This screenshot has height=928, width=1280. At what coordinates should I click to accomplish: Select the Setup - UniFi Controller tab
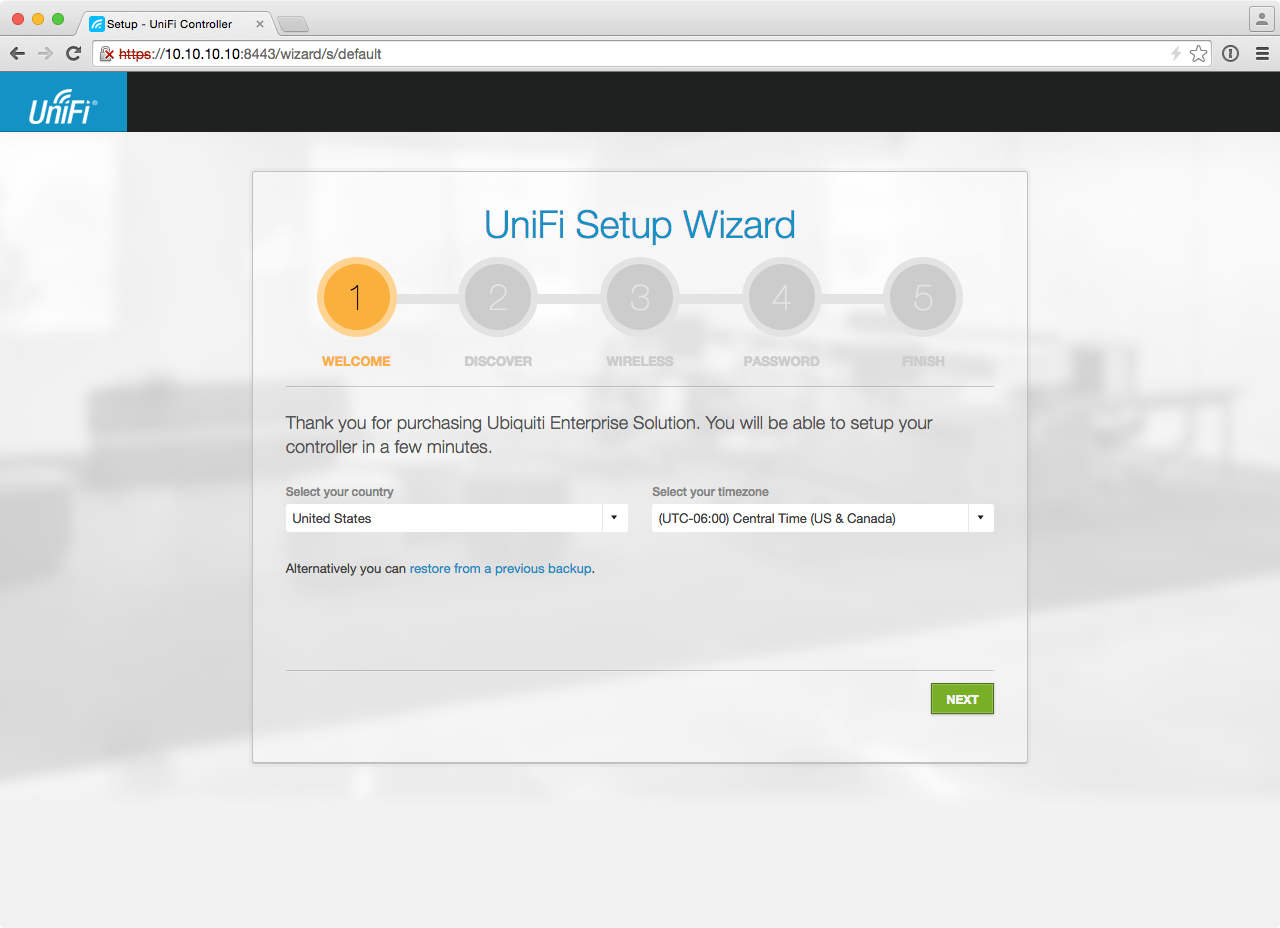tap(170, 24)
